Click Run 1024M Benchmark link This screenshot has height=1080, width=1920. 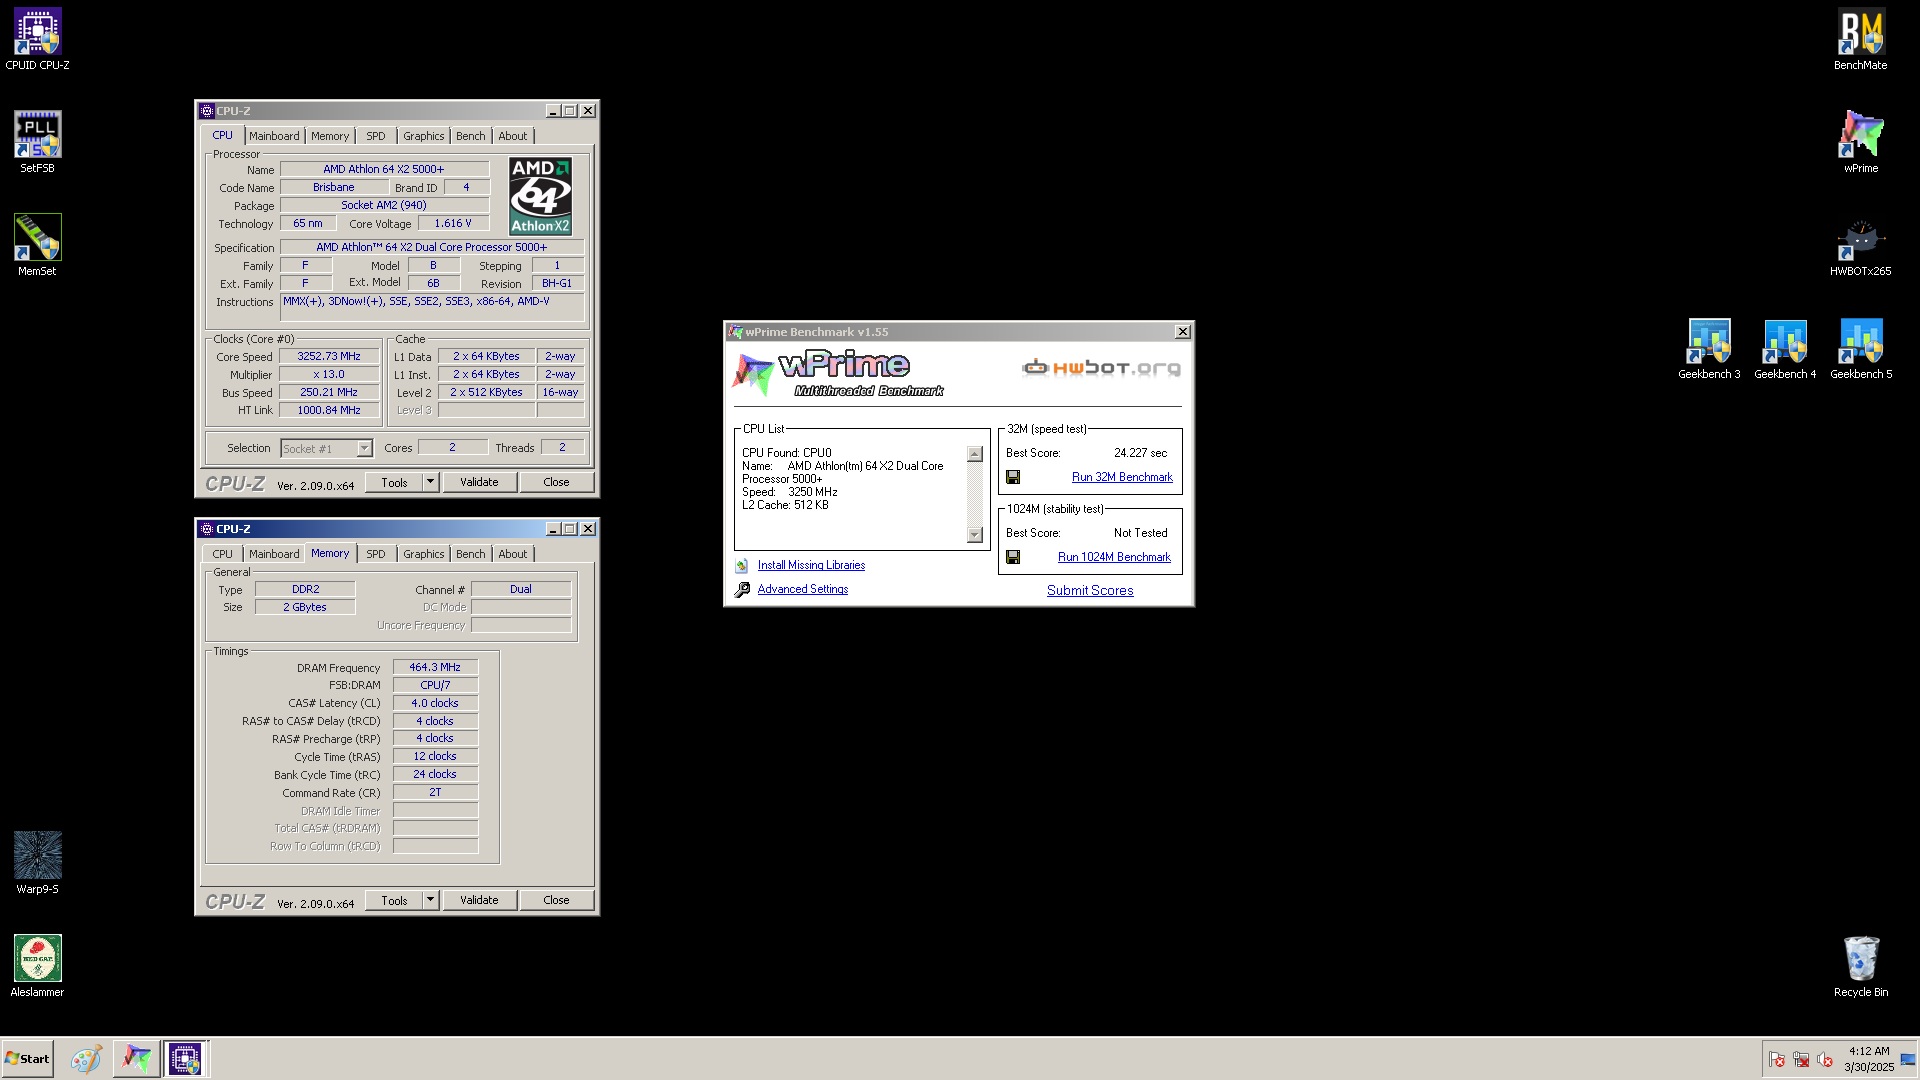(1114, 557)
